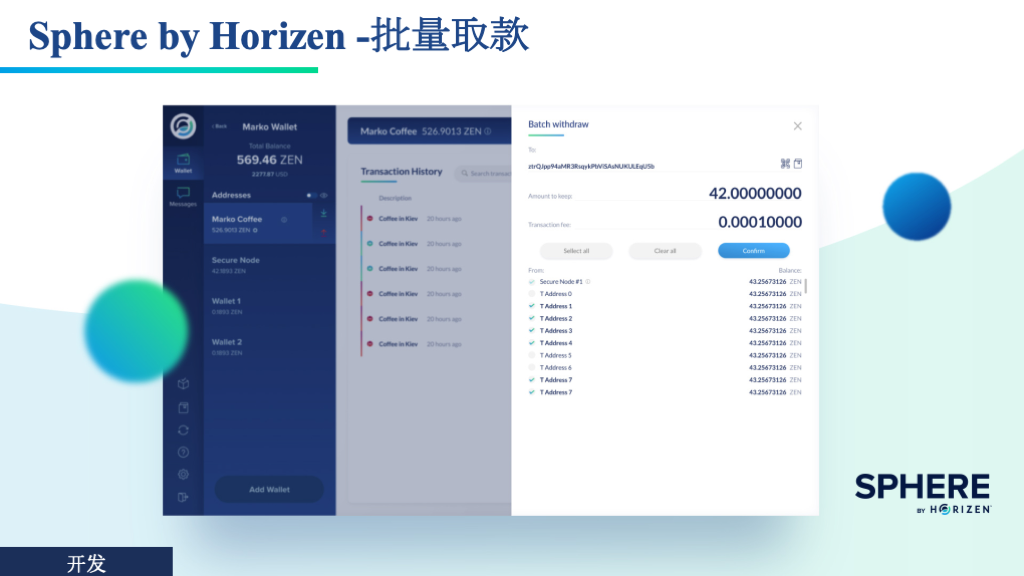Toggle the eye icon in Addresses header
This screenshot has height=576, width=1024.
[324, 195]
